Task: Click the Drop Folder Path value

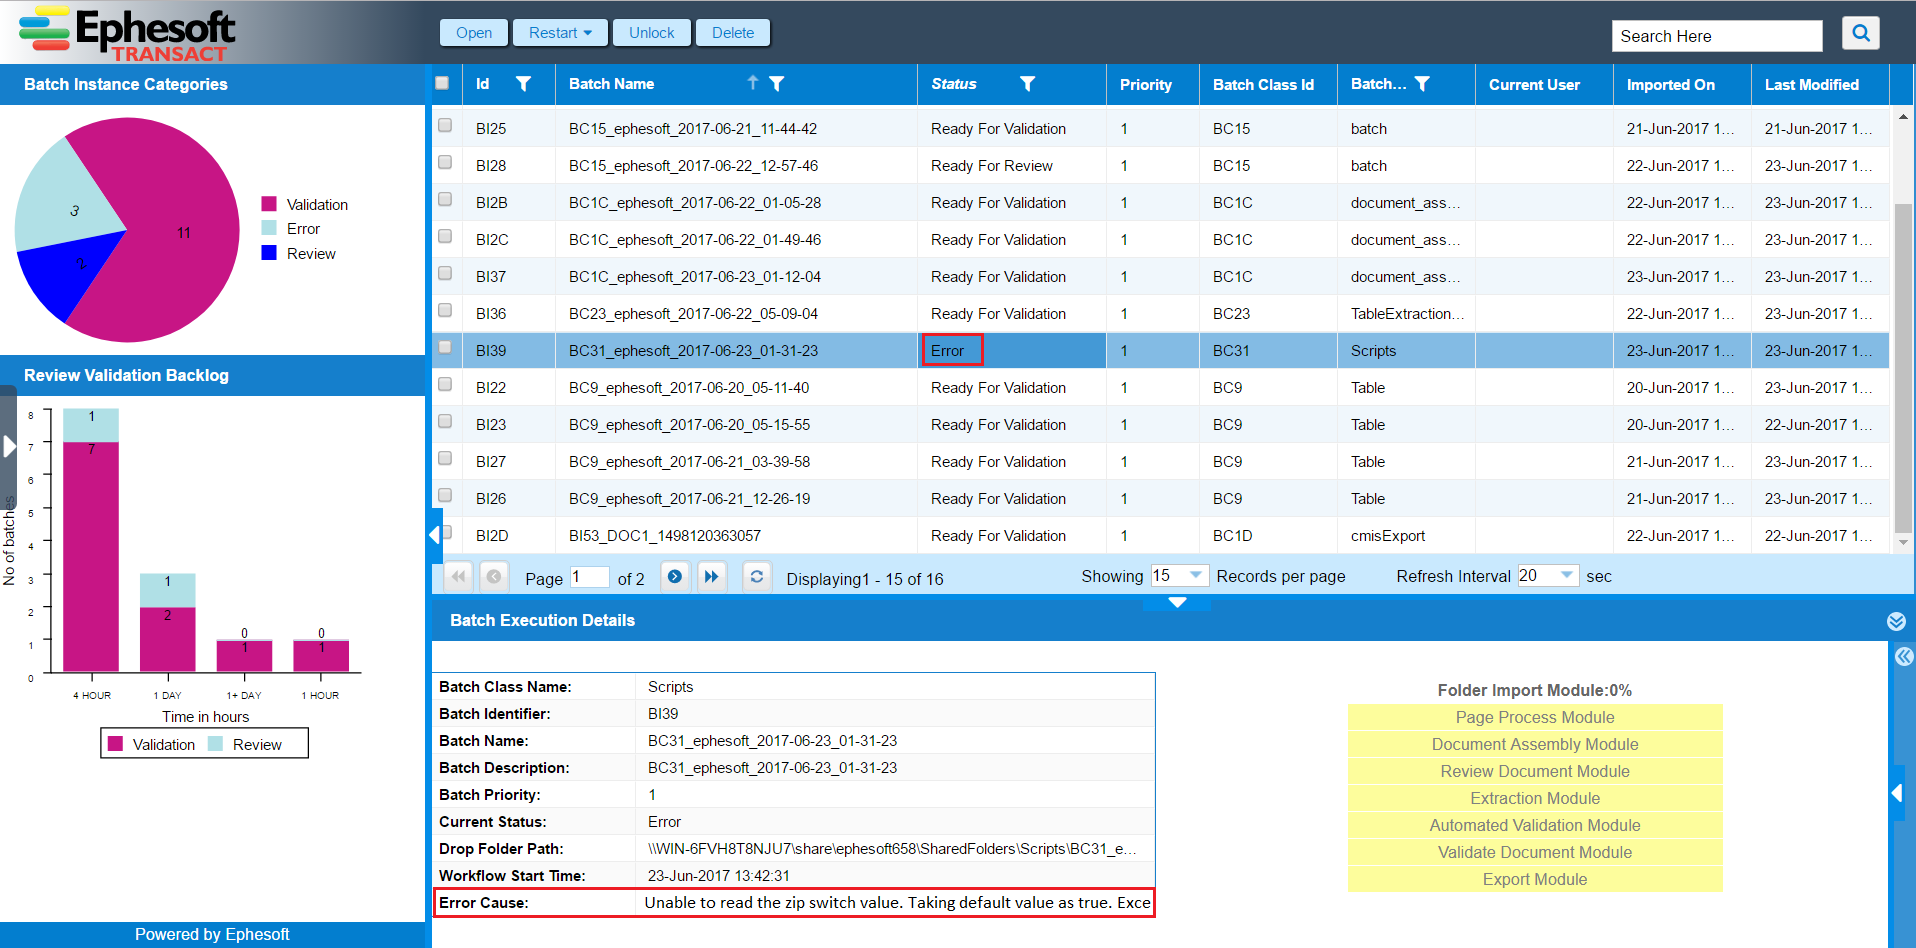Action: (892, 848)
